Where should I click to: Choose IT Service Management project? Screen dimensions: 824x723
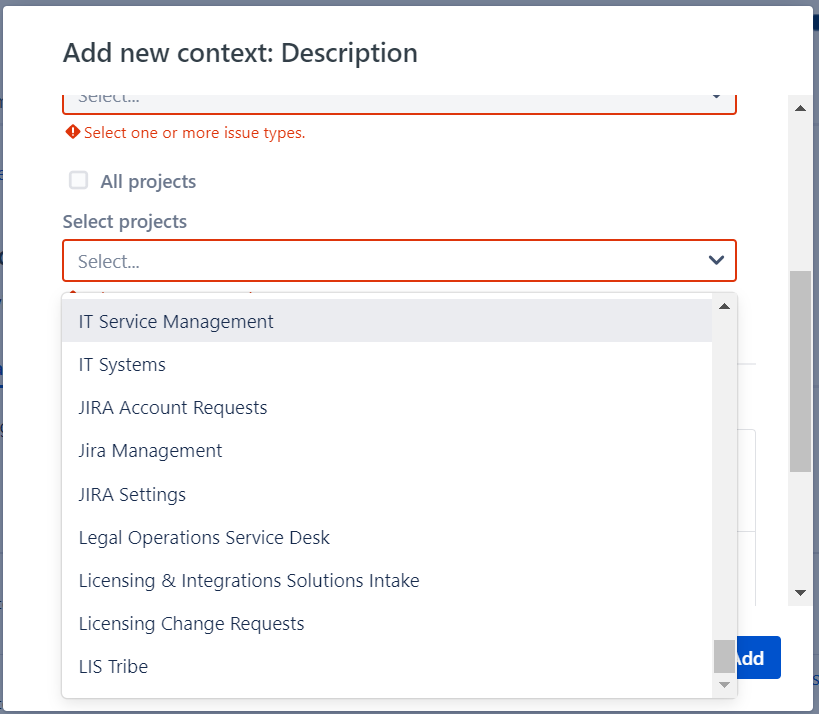[x=176, y=322]
